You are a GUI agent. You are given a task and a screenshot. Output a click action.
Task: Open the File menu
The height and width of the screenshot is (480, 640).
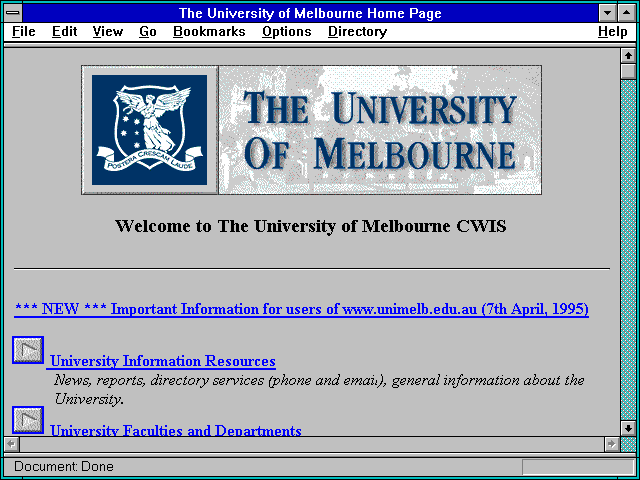pyautogui.click(x=24, y=32)
